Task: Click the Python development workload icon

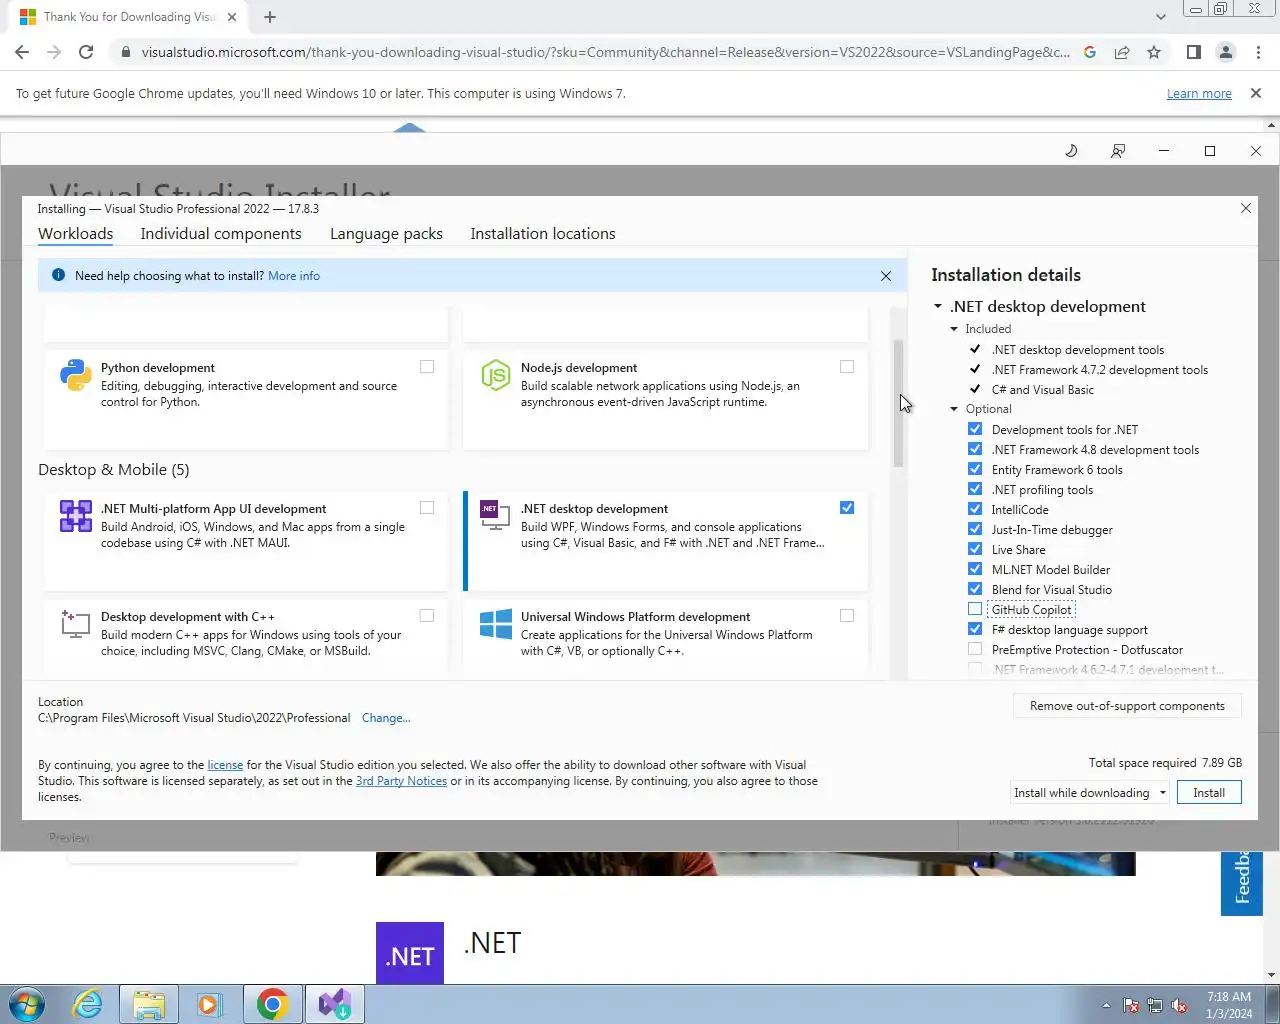Action: [76, 375]
